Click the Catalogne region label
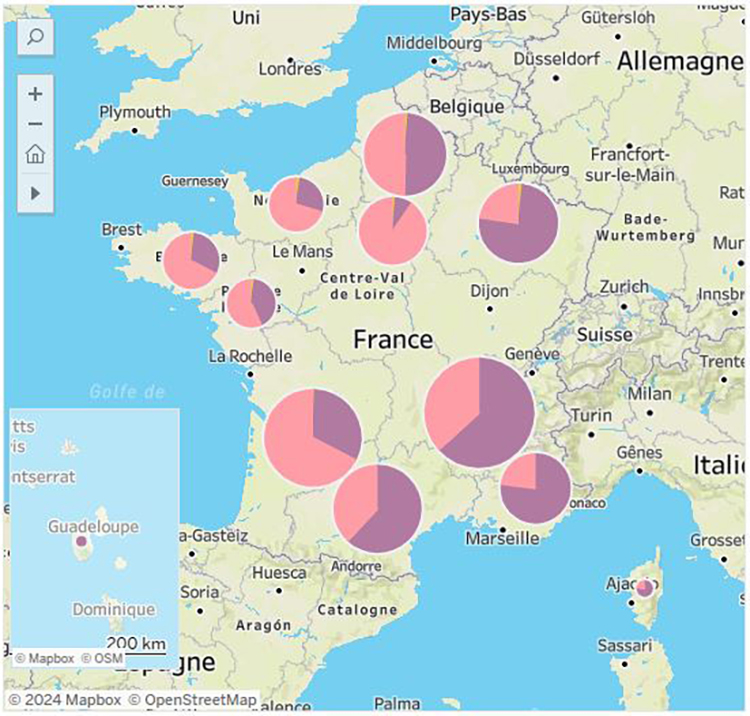 click(x=357, y=610)
